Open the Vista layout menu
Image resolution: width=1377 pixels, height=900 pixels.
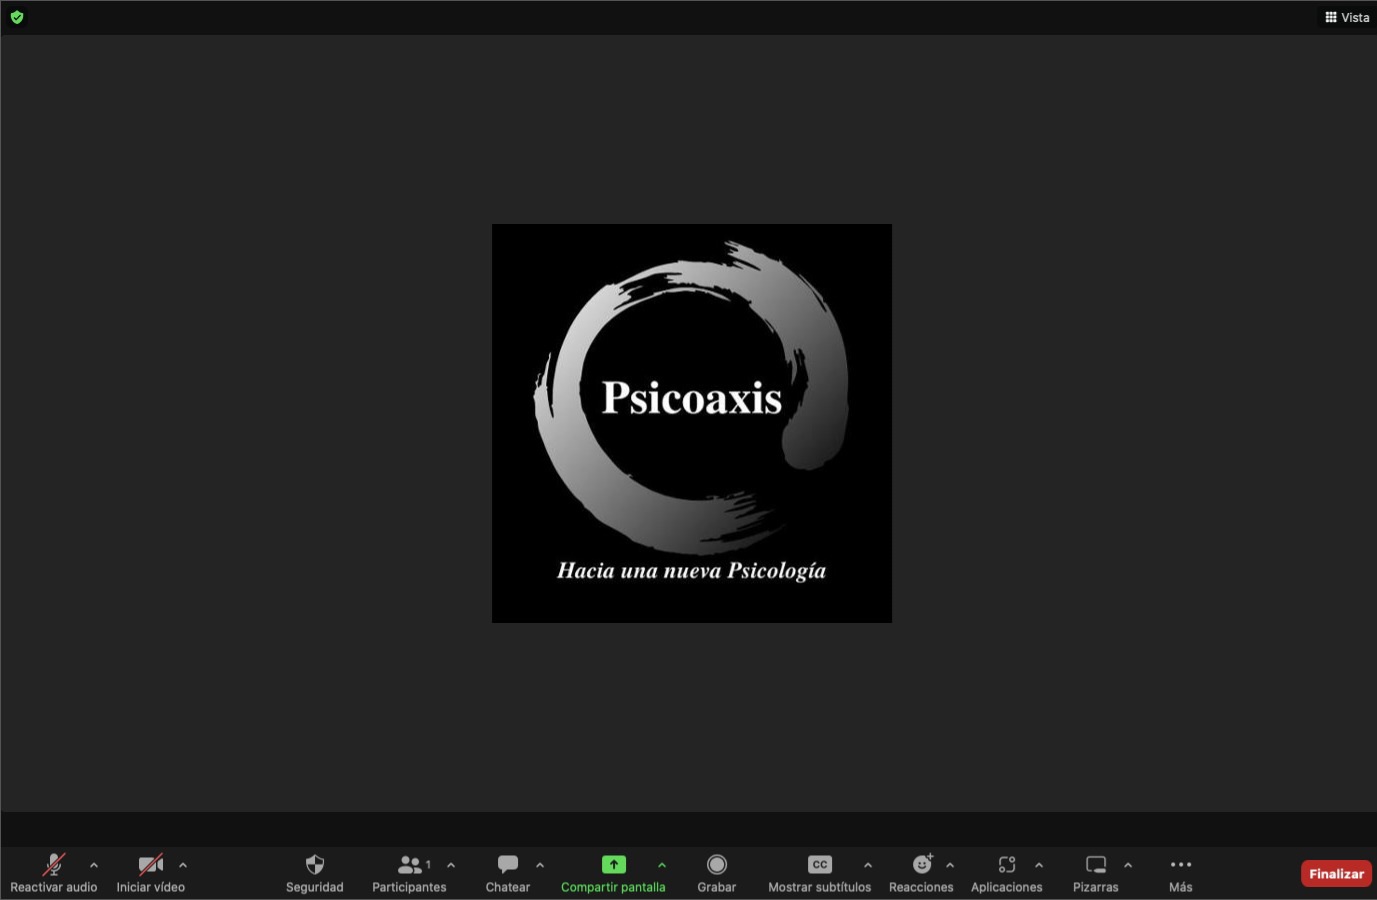click(x=1347, y=17)
